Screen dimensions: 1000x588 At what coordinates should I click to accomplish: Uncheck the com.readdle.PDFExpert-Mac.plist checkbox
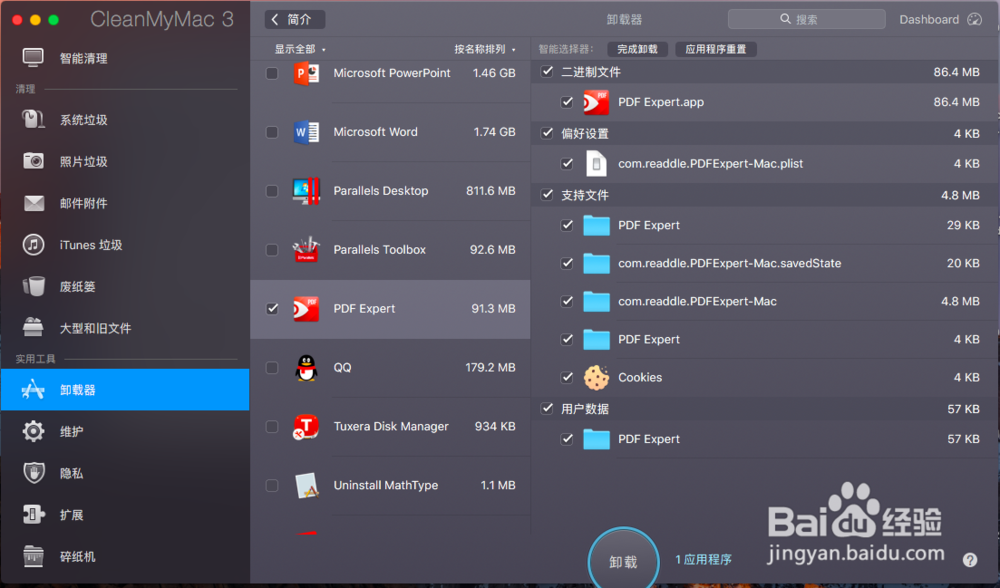(567, 164)
